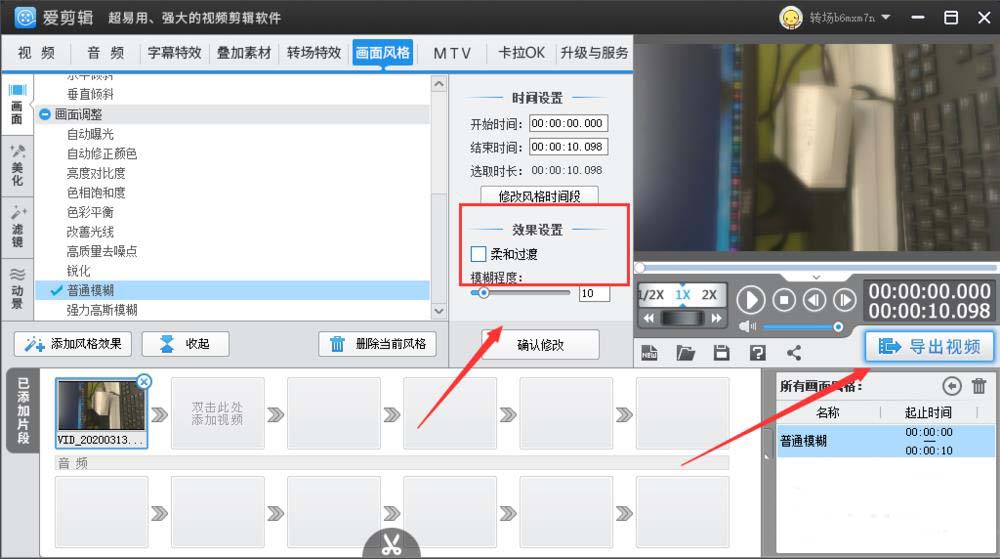Screen dimensions: 1000x559
Task: Select the 画面 sidebar category
Action: click(17, 105)
